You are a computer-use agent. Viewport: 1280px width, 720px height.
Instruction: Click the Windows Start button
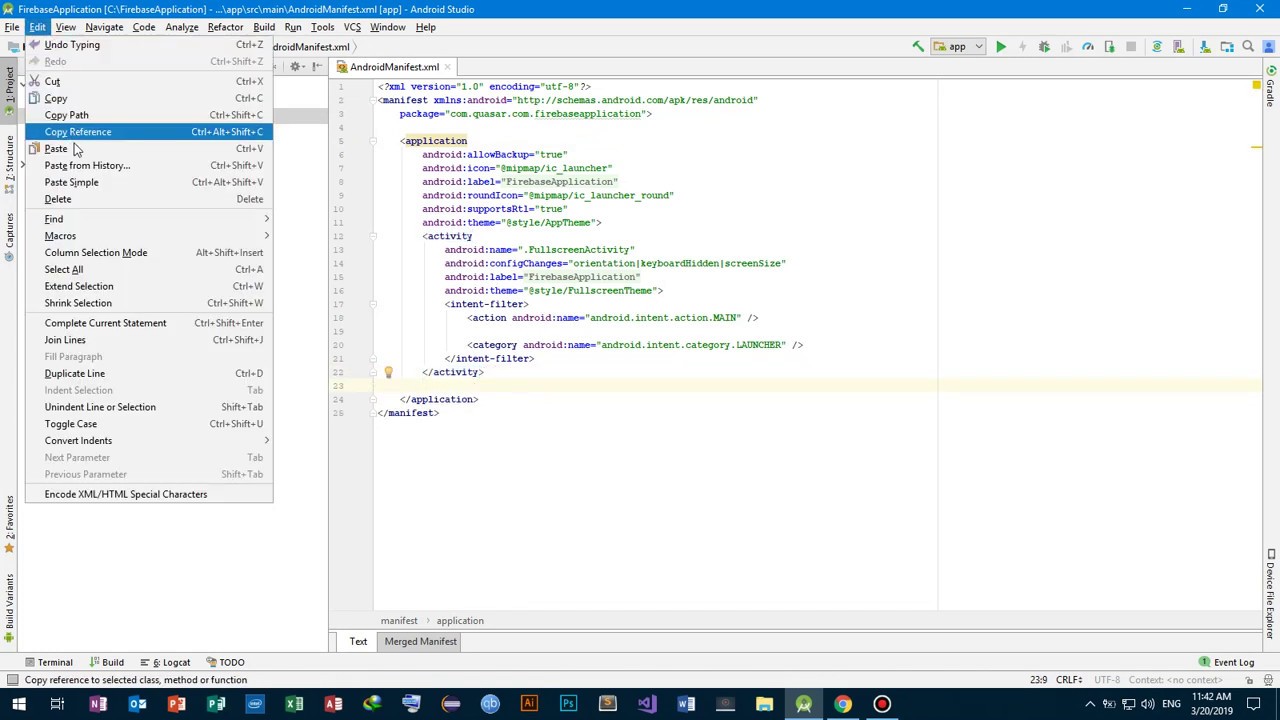coord(19,704)
